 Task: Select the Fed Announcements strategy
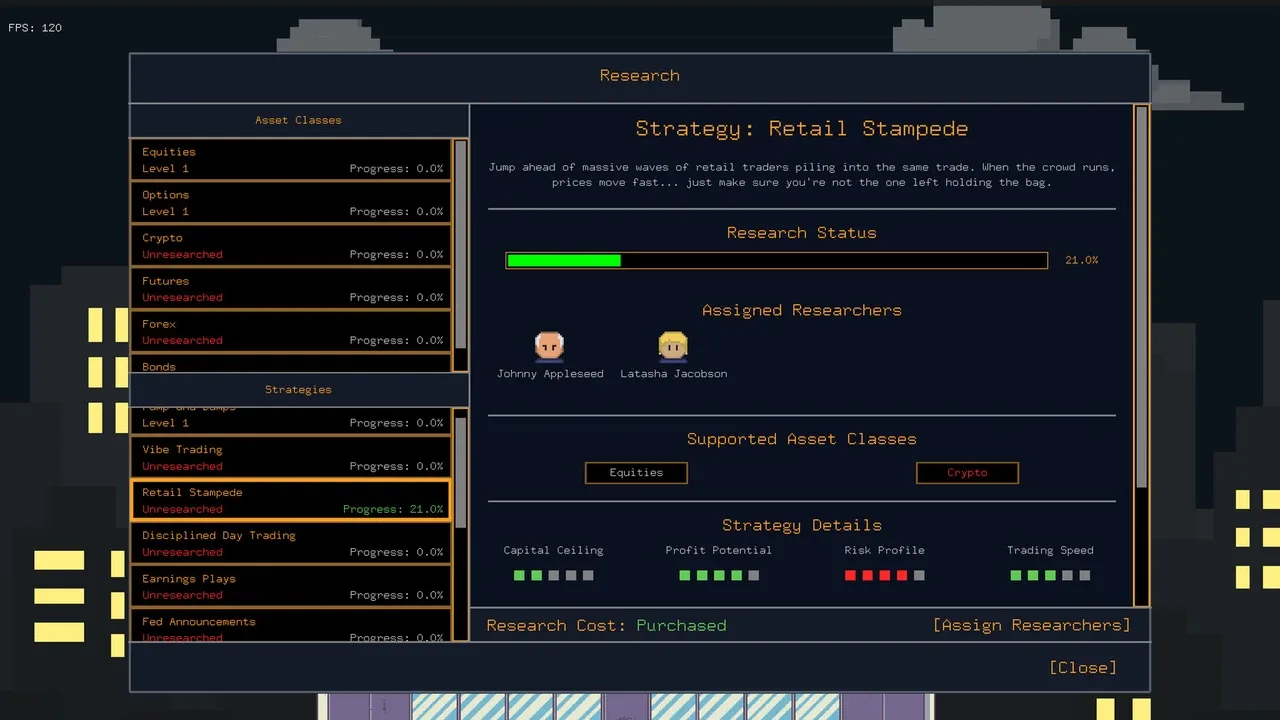[291, 627]
